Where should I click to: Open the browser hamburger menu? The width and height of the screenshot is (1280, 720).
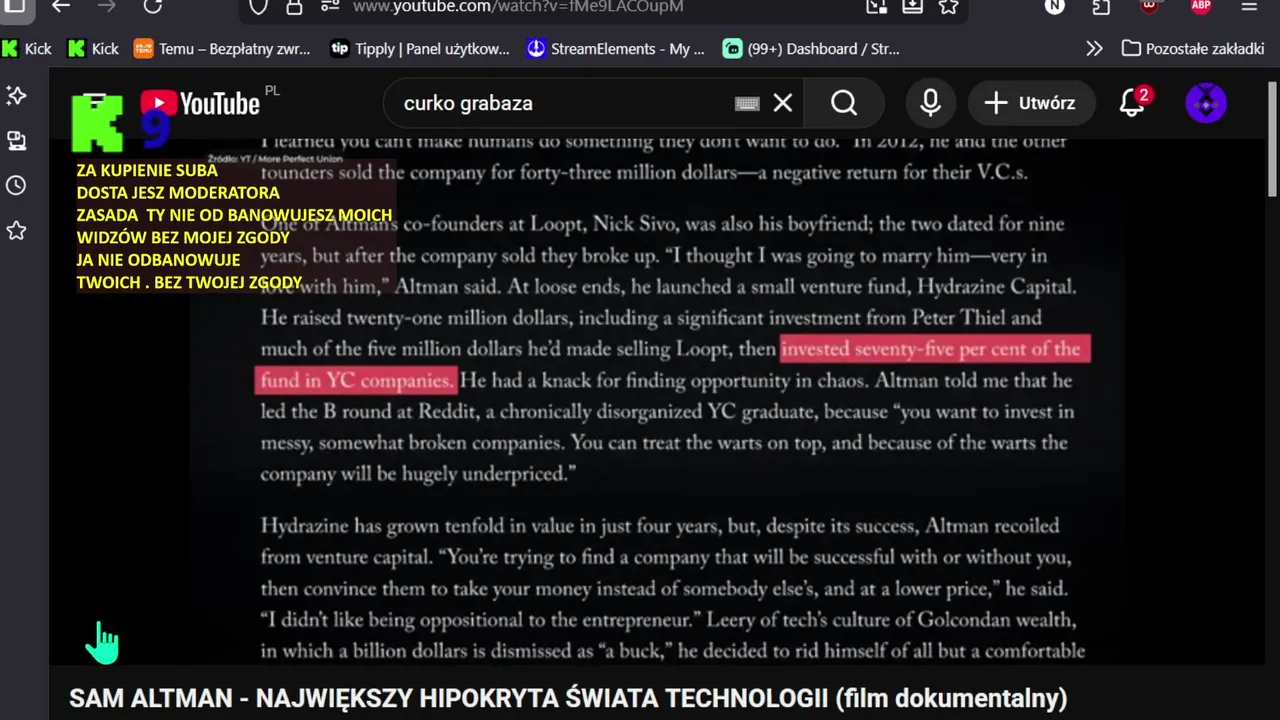coord(1249,6)
